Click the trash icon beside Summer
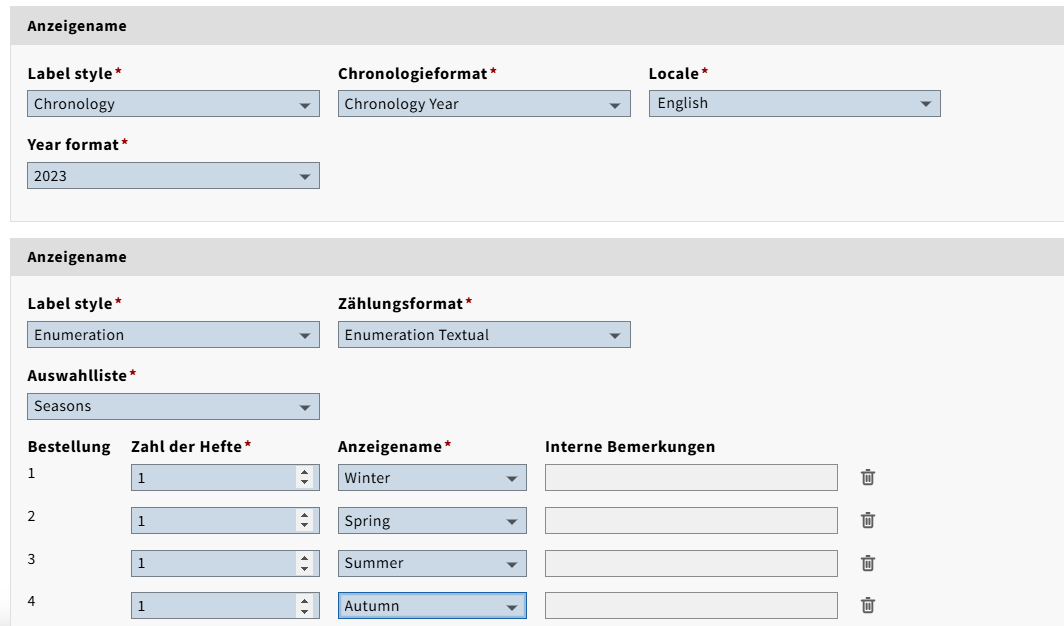The height and width of the screenshot is (626, 1064). (x=868, y=563)
